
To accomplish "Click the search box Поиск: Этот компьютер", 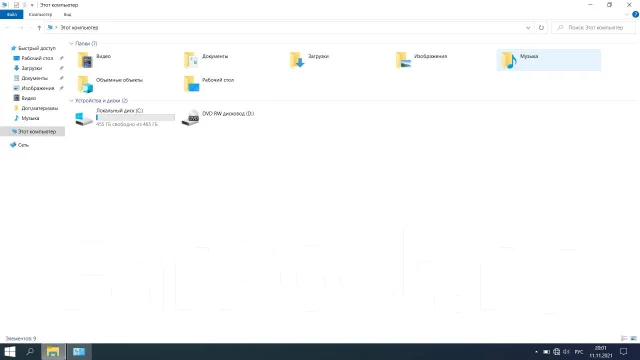I will tap(593, 28).
